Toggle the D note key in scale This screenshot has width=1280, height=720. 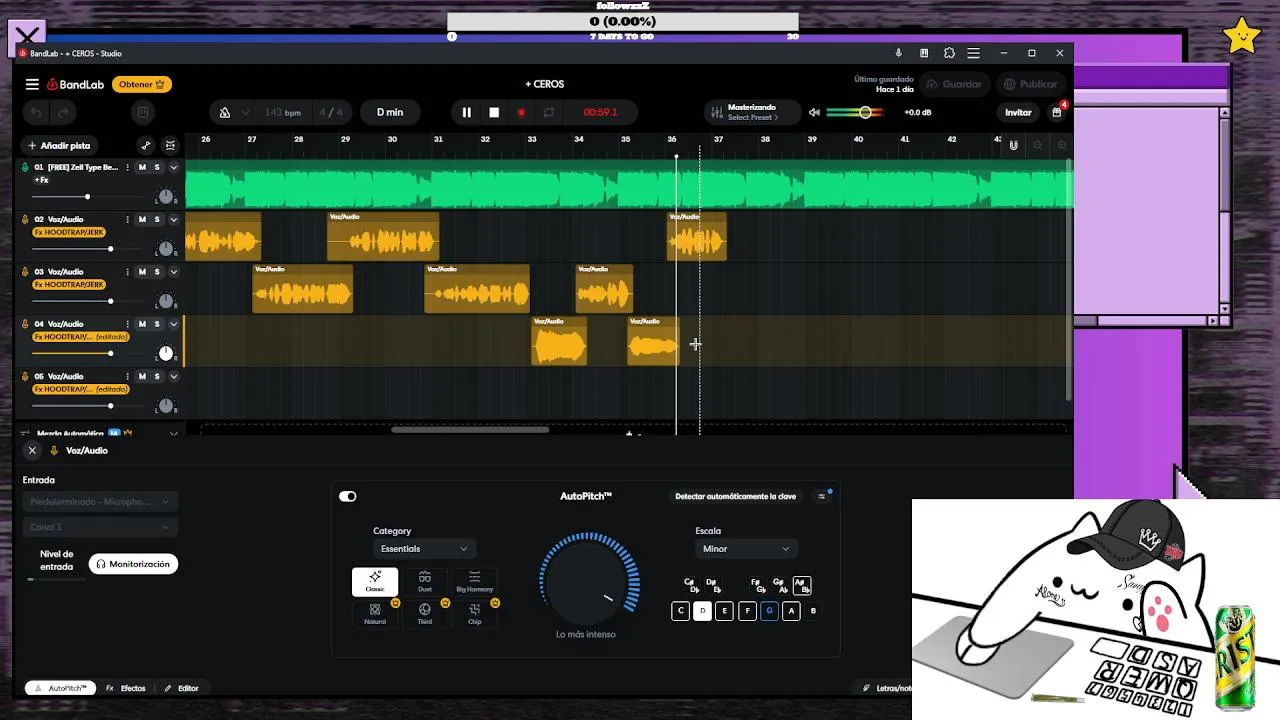(x=702, y=611)
